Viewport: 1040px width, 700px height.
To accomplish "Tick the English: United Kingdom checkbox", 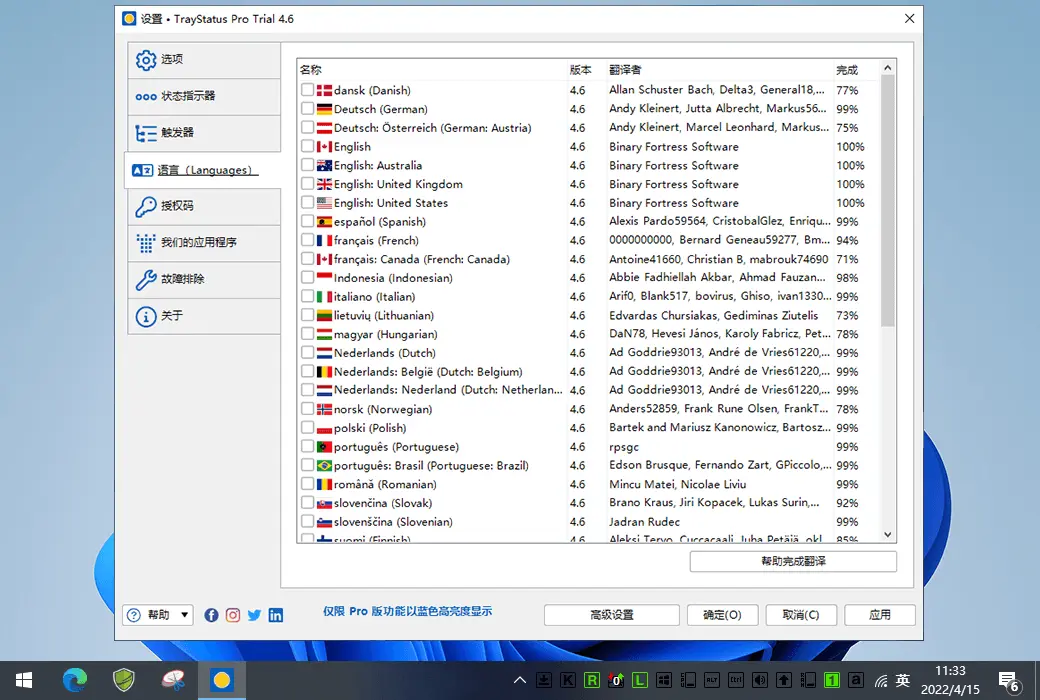I will 307,183.
